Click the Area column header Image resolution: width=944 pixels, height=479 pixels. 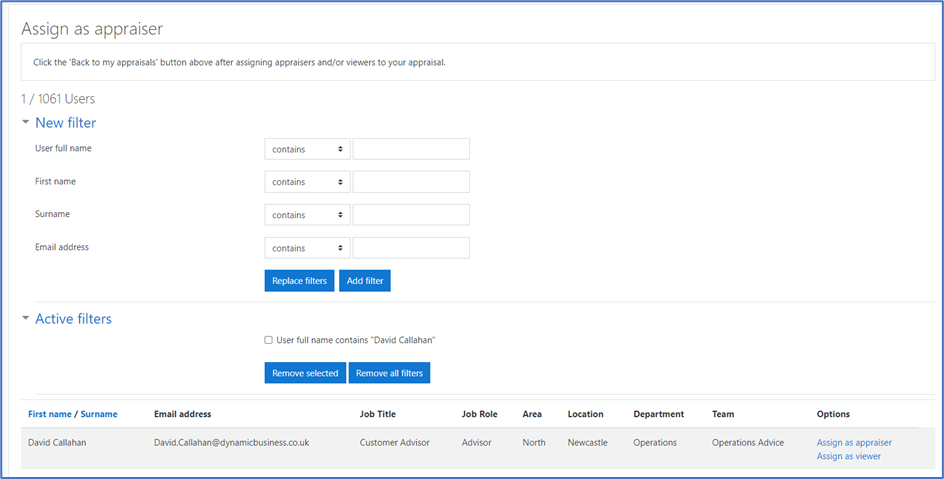pyautogui.click(x=532, y=414)
